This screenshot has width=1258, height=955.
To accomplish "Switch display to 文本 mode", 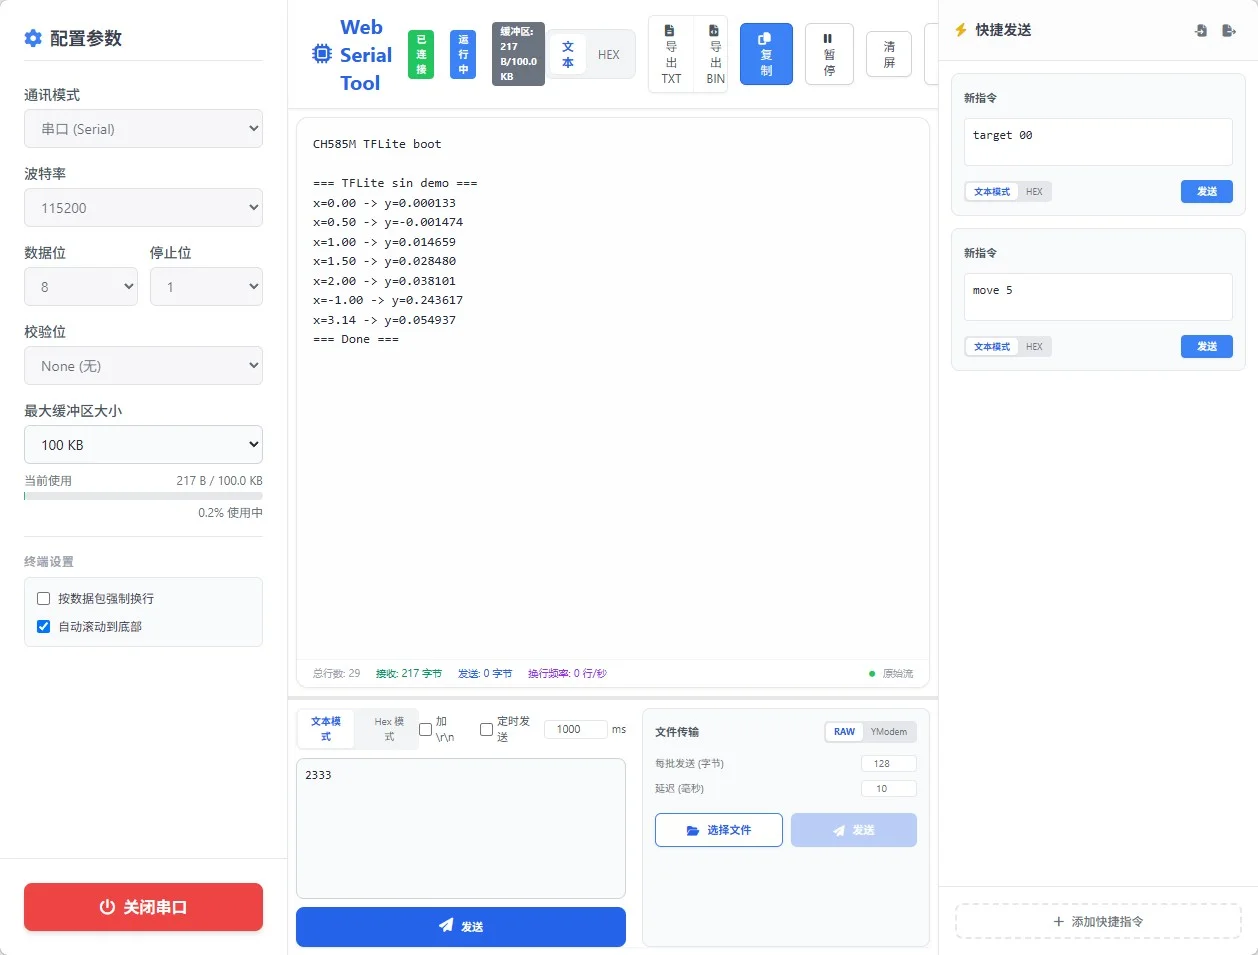I will tap(568, 55).
